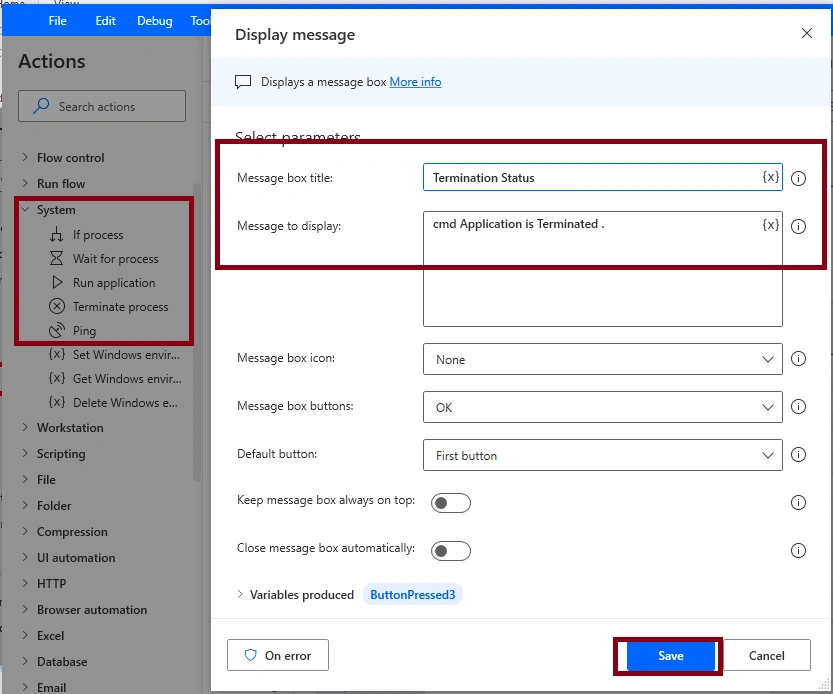This screenshot has width=833, height=694.
Task: Open the Default button dropdown
Action: coord(602,455)
